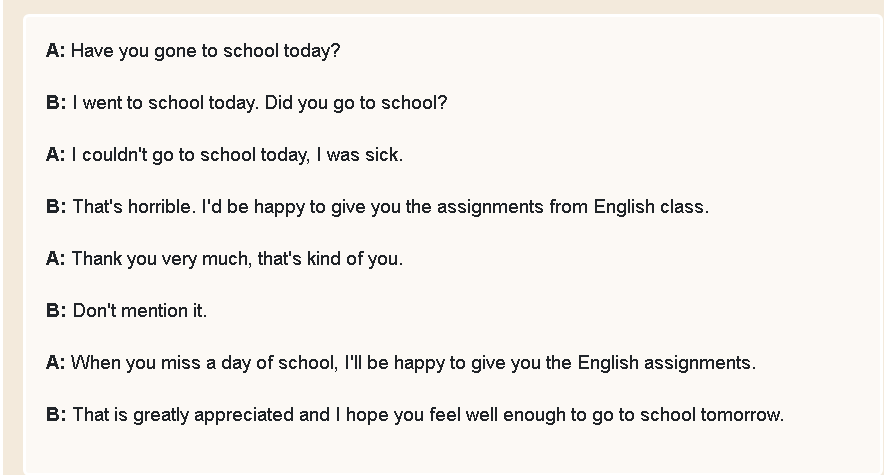
Task: Click the speaker label A on the first line
Action: click(55, 51)
